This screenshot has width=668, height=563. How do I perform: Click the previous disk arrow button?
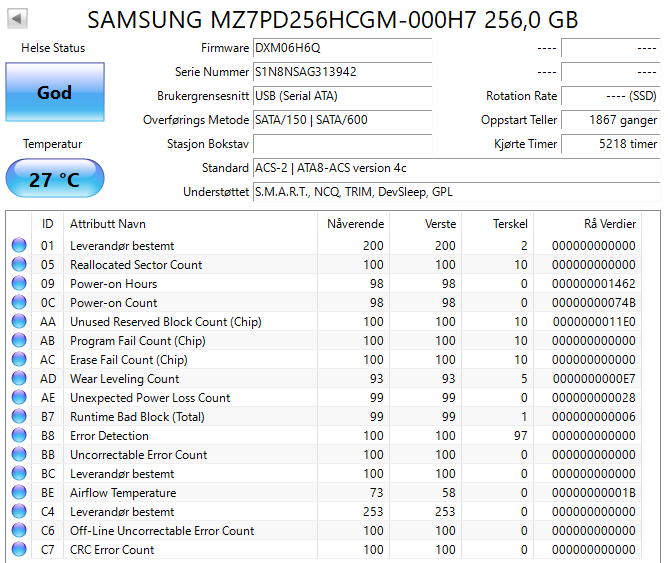tap(18, 19)
